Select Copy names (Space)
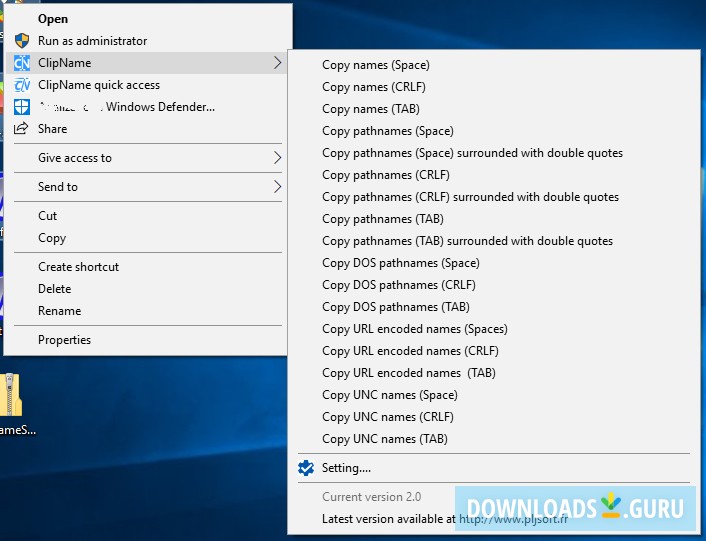 494,65
